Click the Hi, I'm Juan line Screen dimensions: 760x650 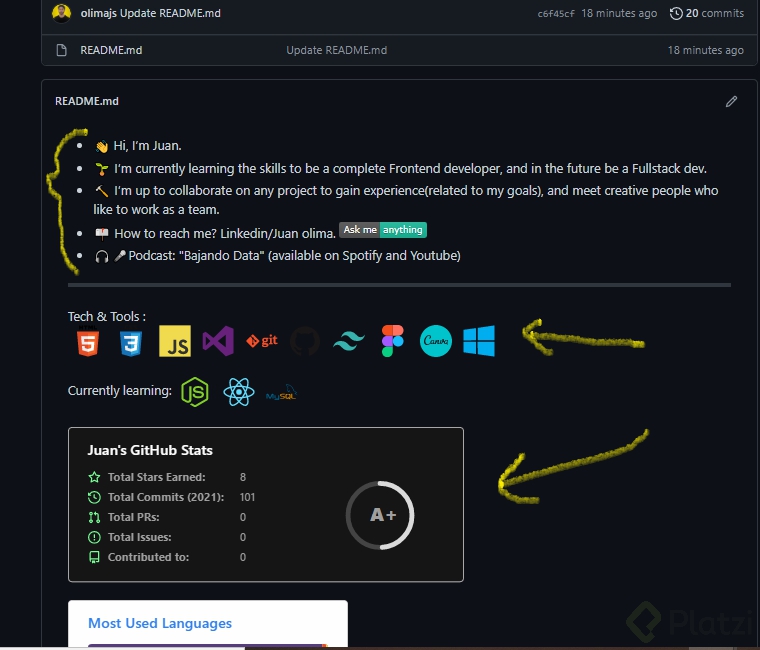(x=138, y=146)
